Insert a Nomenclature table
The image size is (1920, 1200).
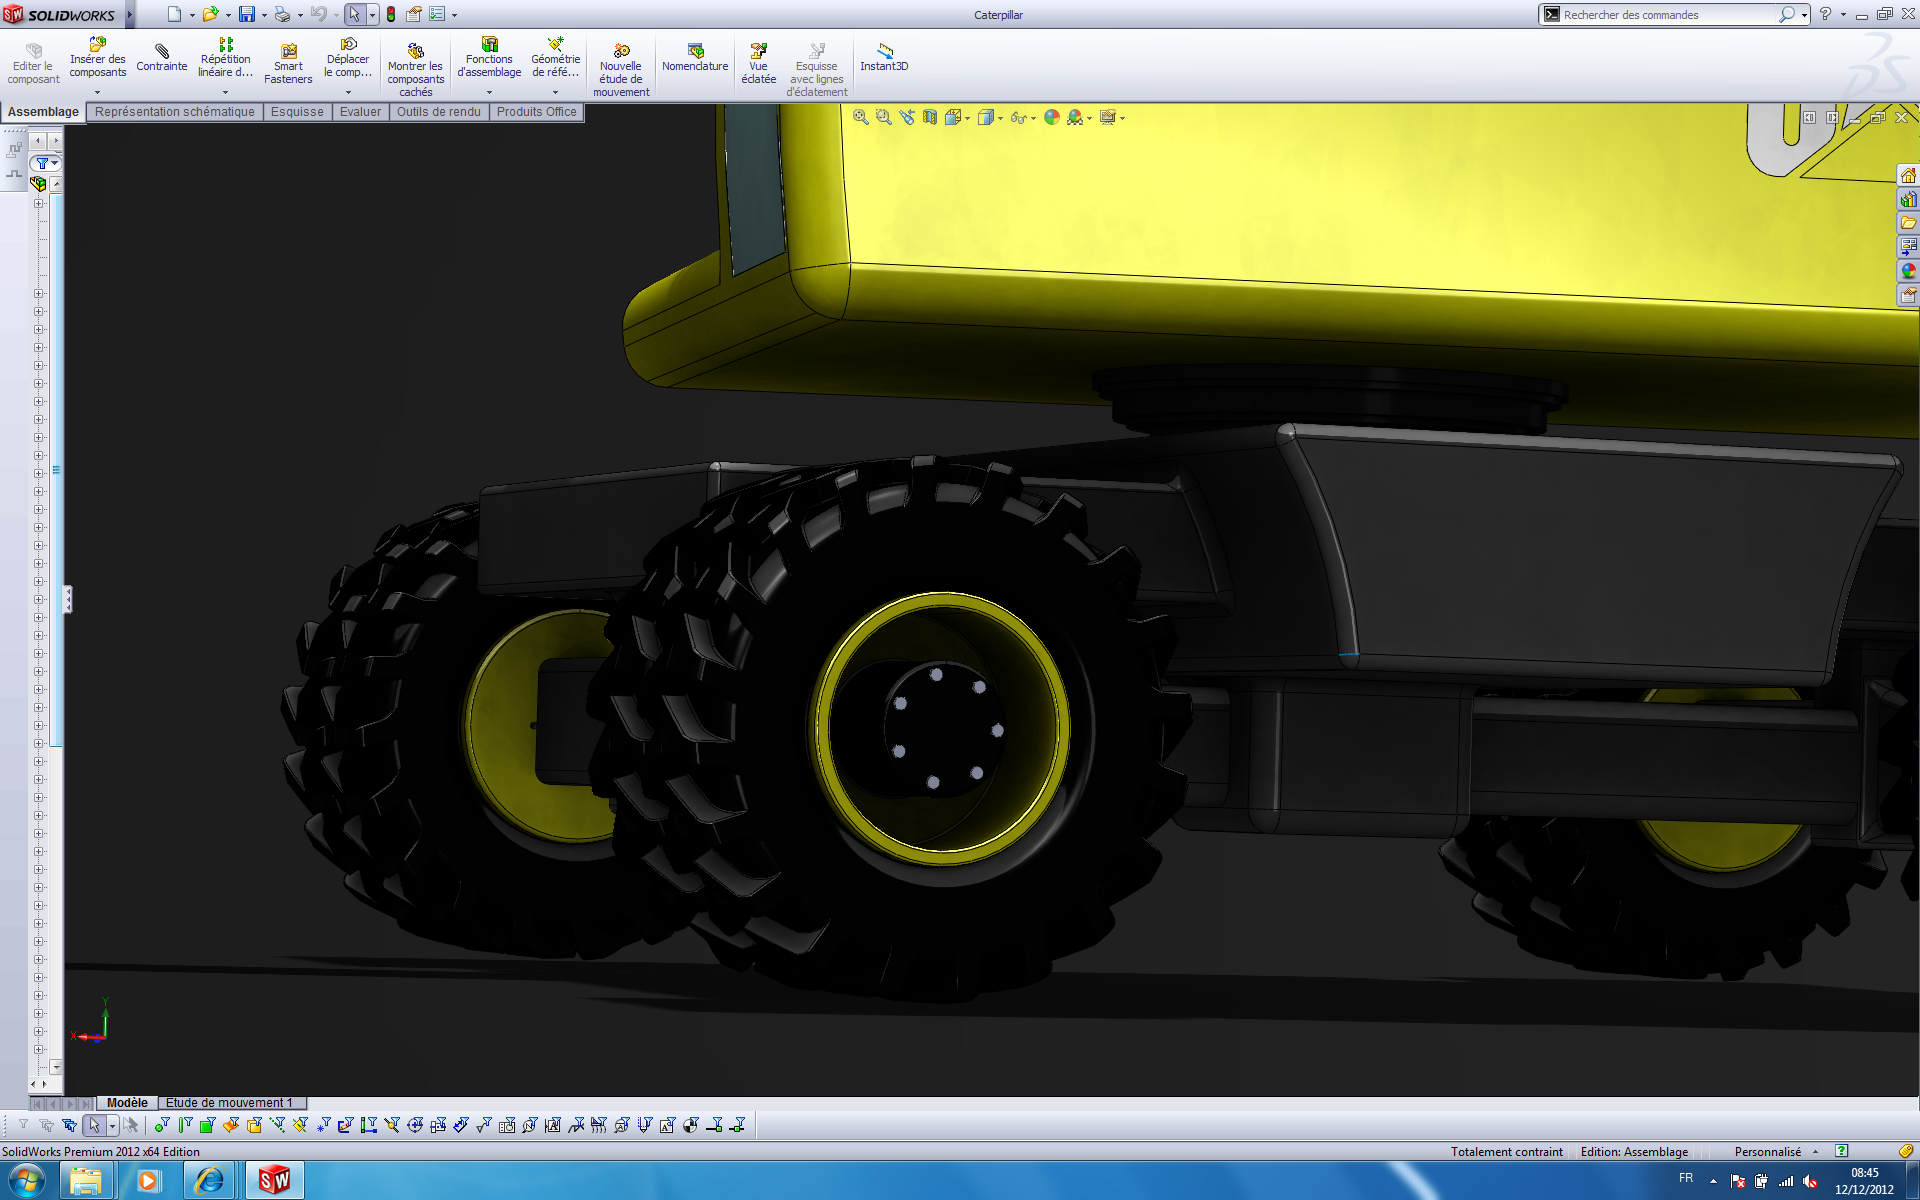point(695,58)
